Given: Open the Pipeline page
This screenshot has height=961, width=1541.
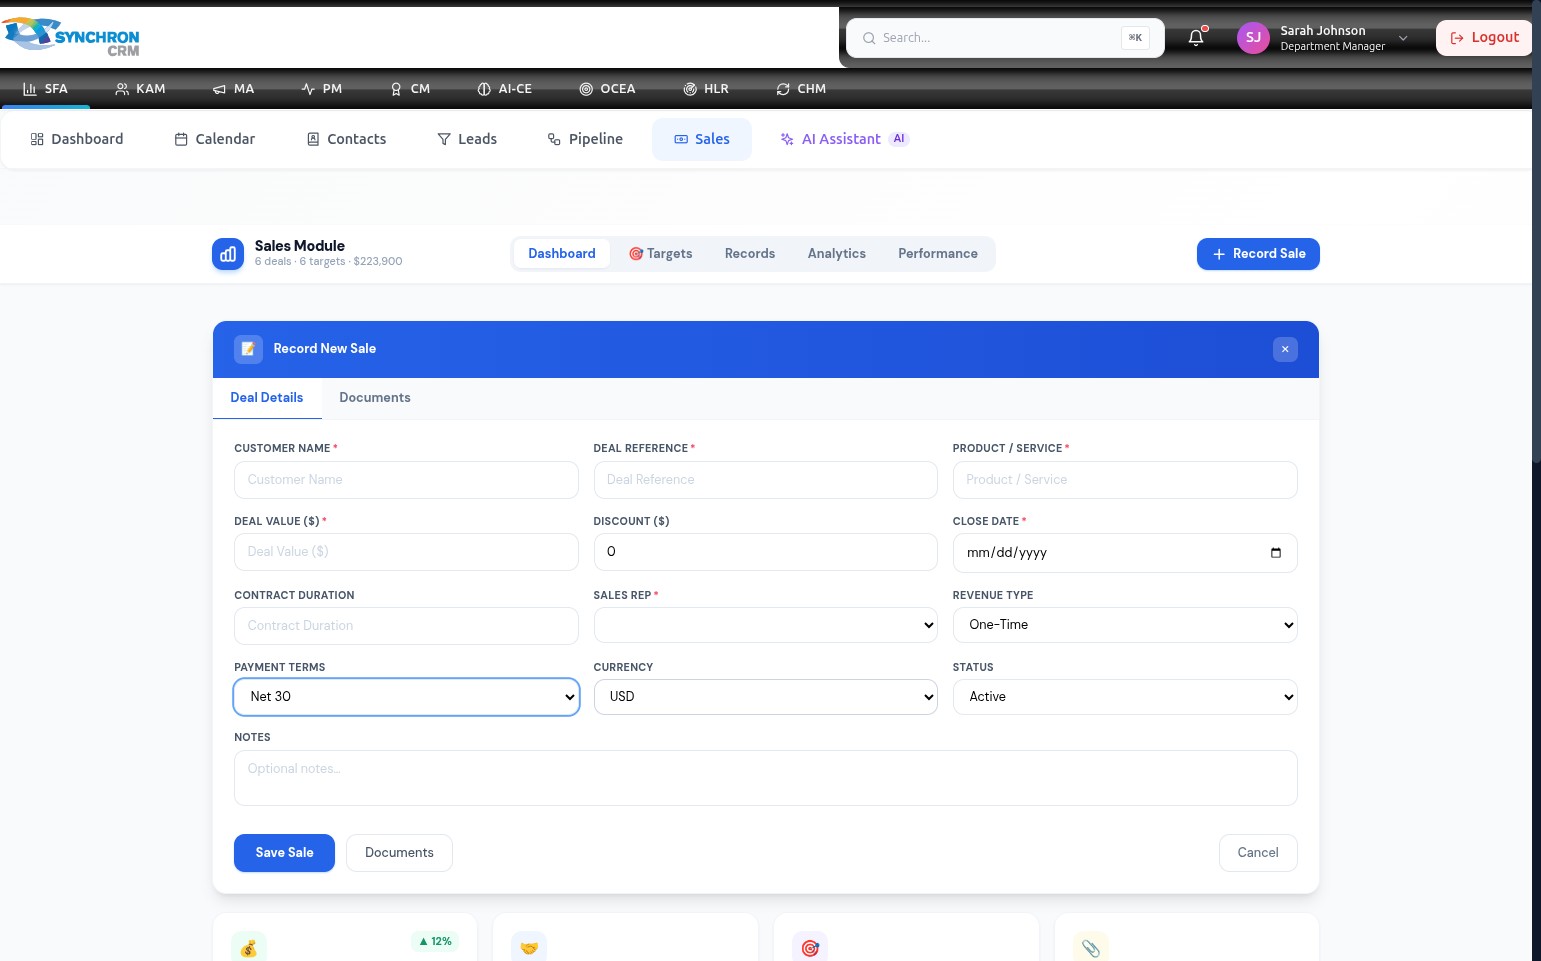Looking at the screenshot, I should pyautogui.click(x=585, y=139).
